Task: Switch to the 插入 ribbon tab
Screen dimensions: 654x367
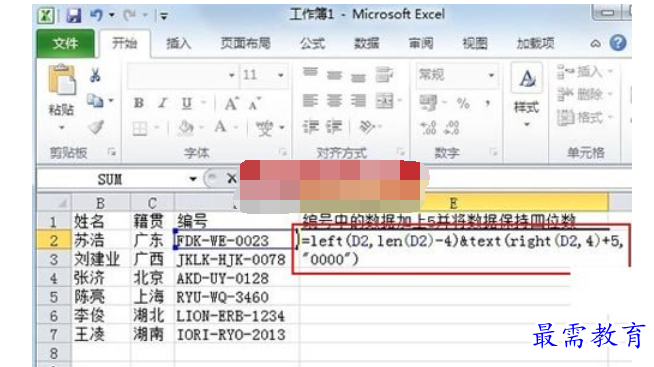Action: [179, 43]
